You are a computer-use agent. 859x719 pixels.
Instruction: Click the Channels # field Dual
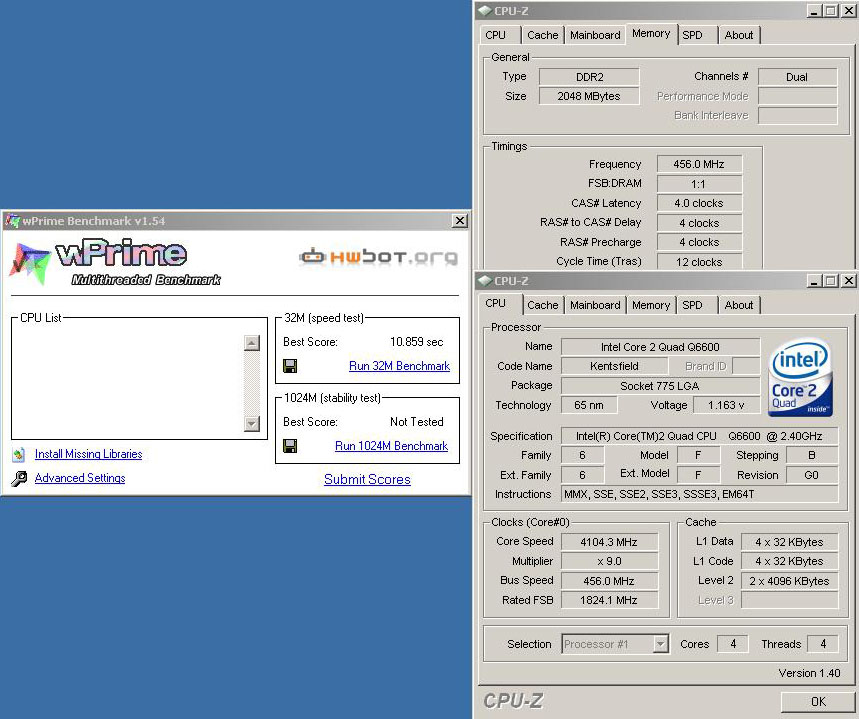[x=797, y=77]
